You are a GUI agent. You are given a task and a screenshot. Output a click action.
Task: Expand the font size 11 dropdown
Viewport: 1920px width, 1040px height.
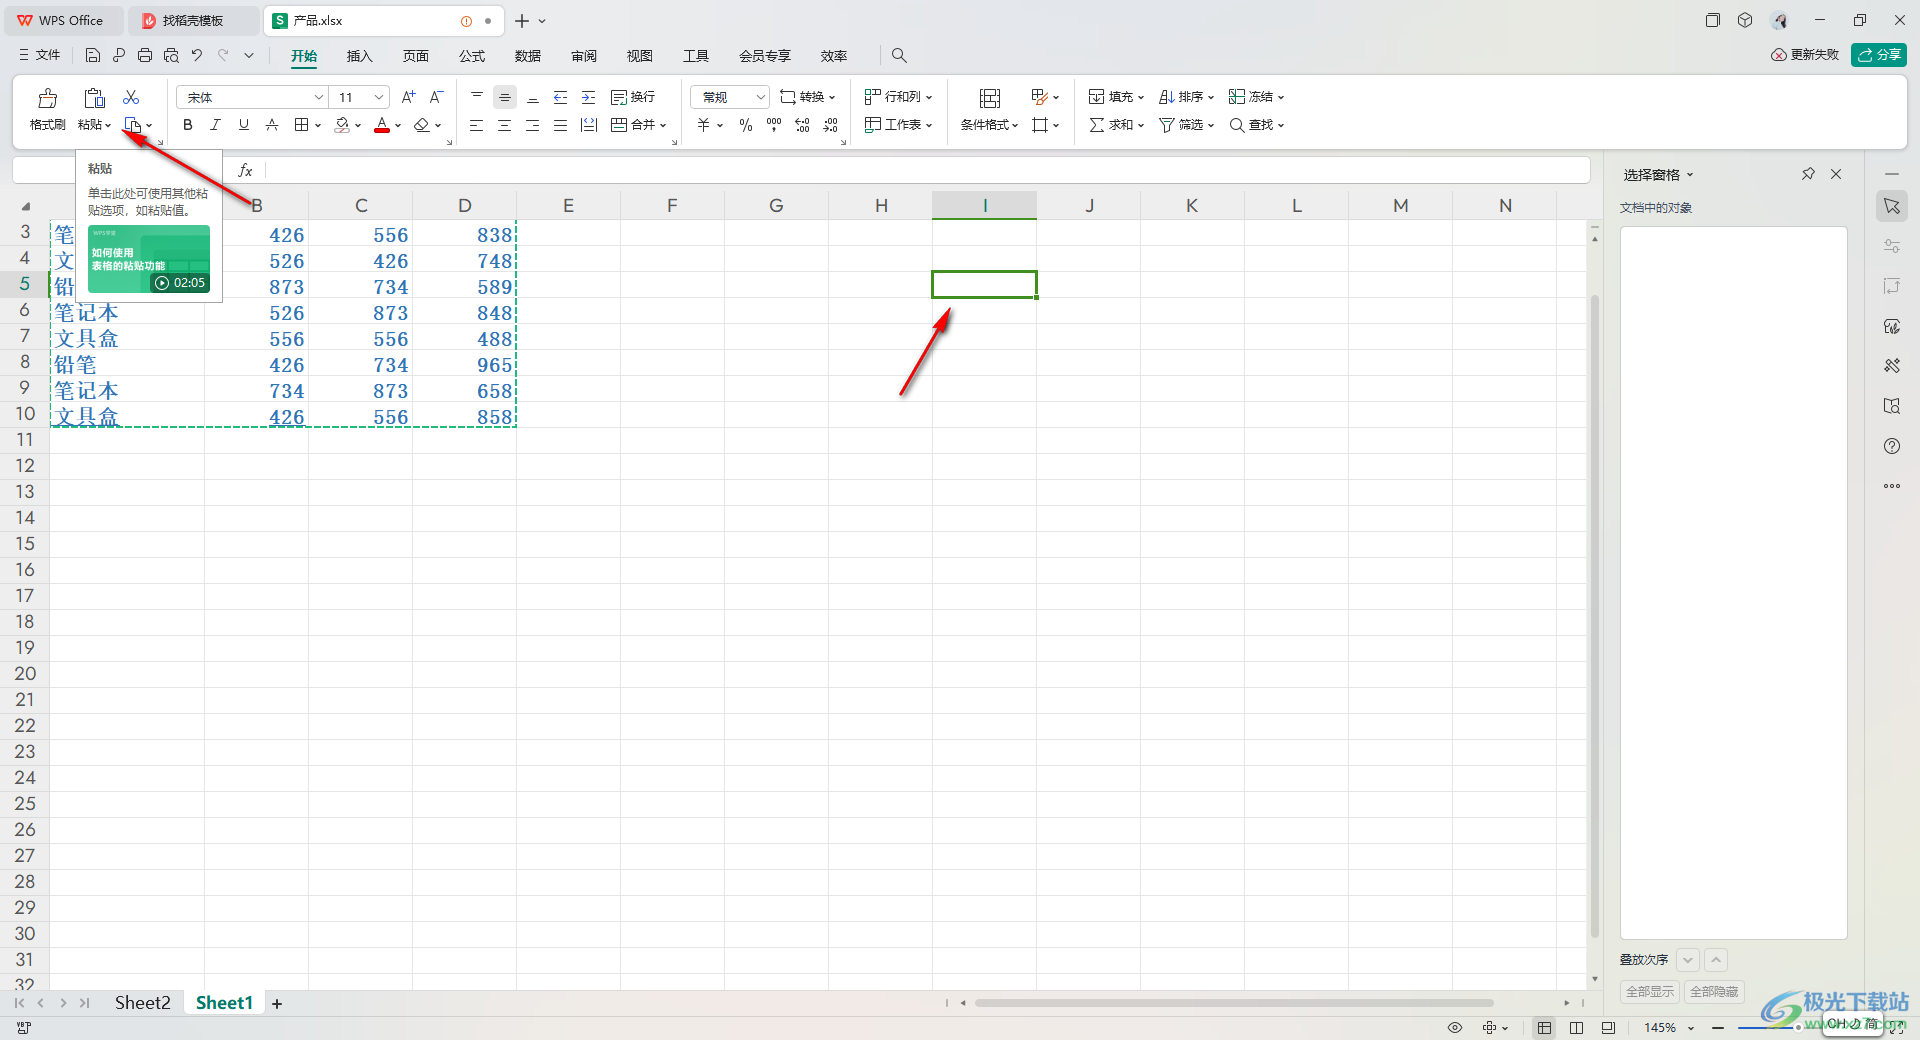pyautogui.click(x=379, y=97)
